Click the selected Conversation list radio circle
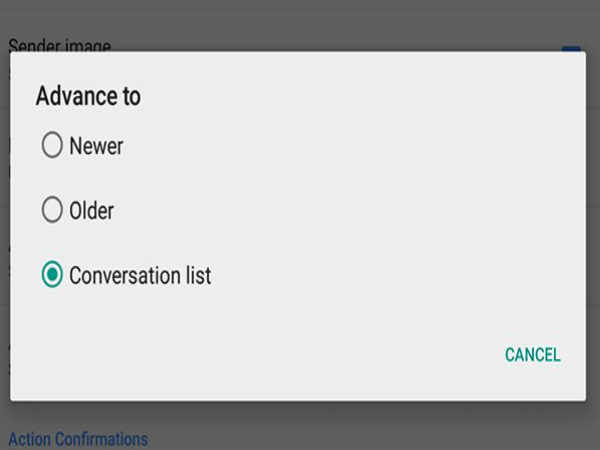600x450 pixels. tap(52, 276)
